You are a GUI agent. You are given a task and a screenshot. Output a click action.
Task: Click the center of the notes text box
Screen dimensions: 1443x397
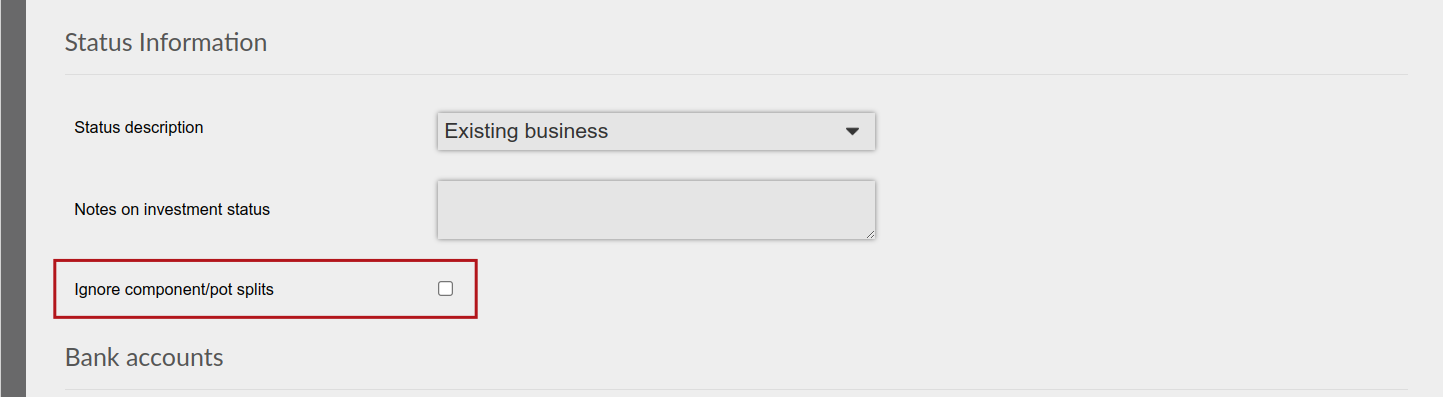tap(656, 210)
